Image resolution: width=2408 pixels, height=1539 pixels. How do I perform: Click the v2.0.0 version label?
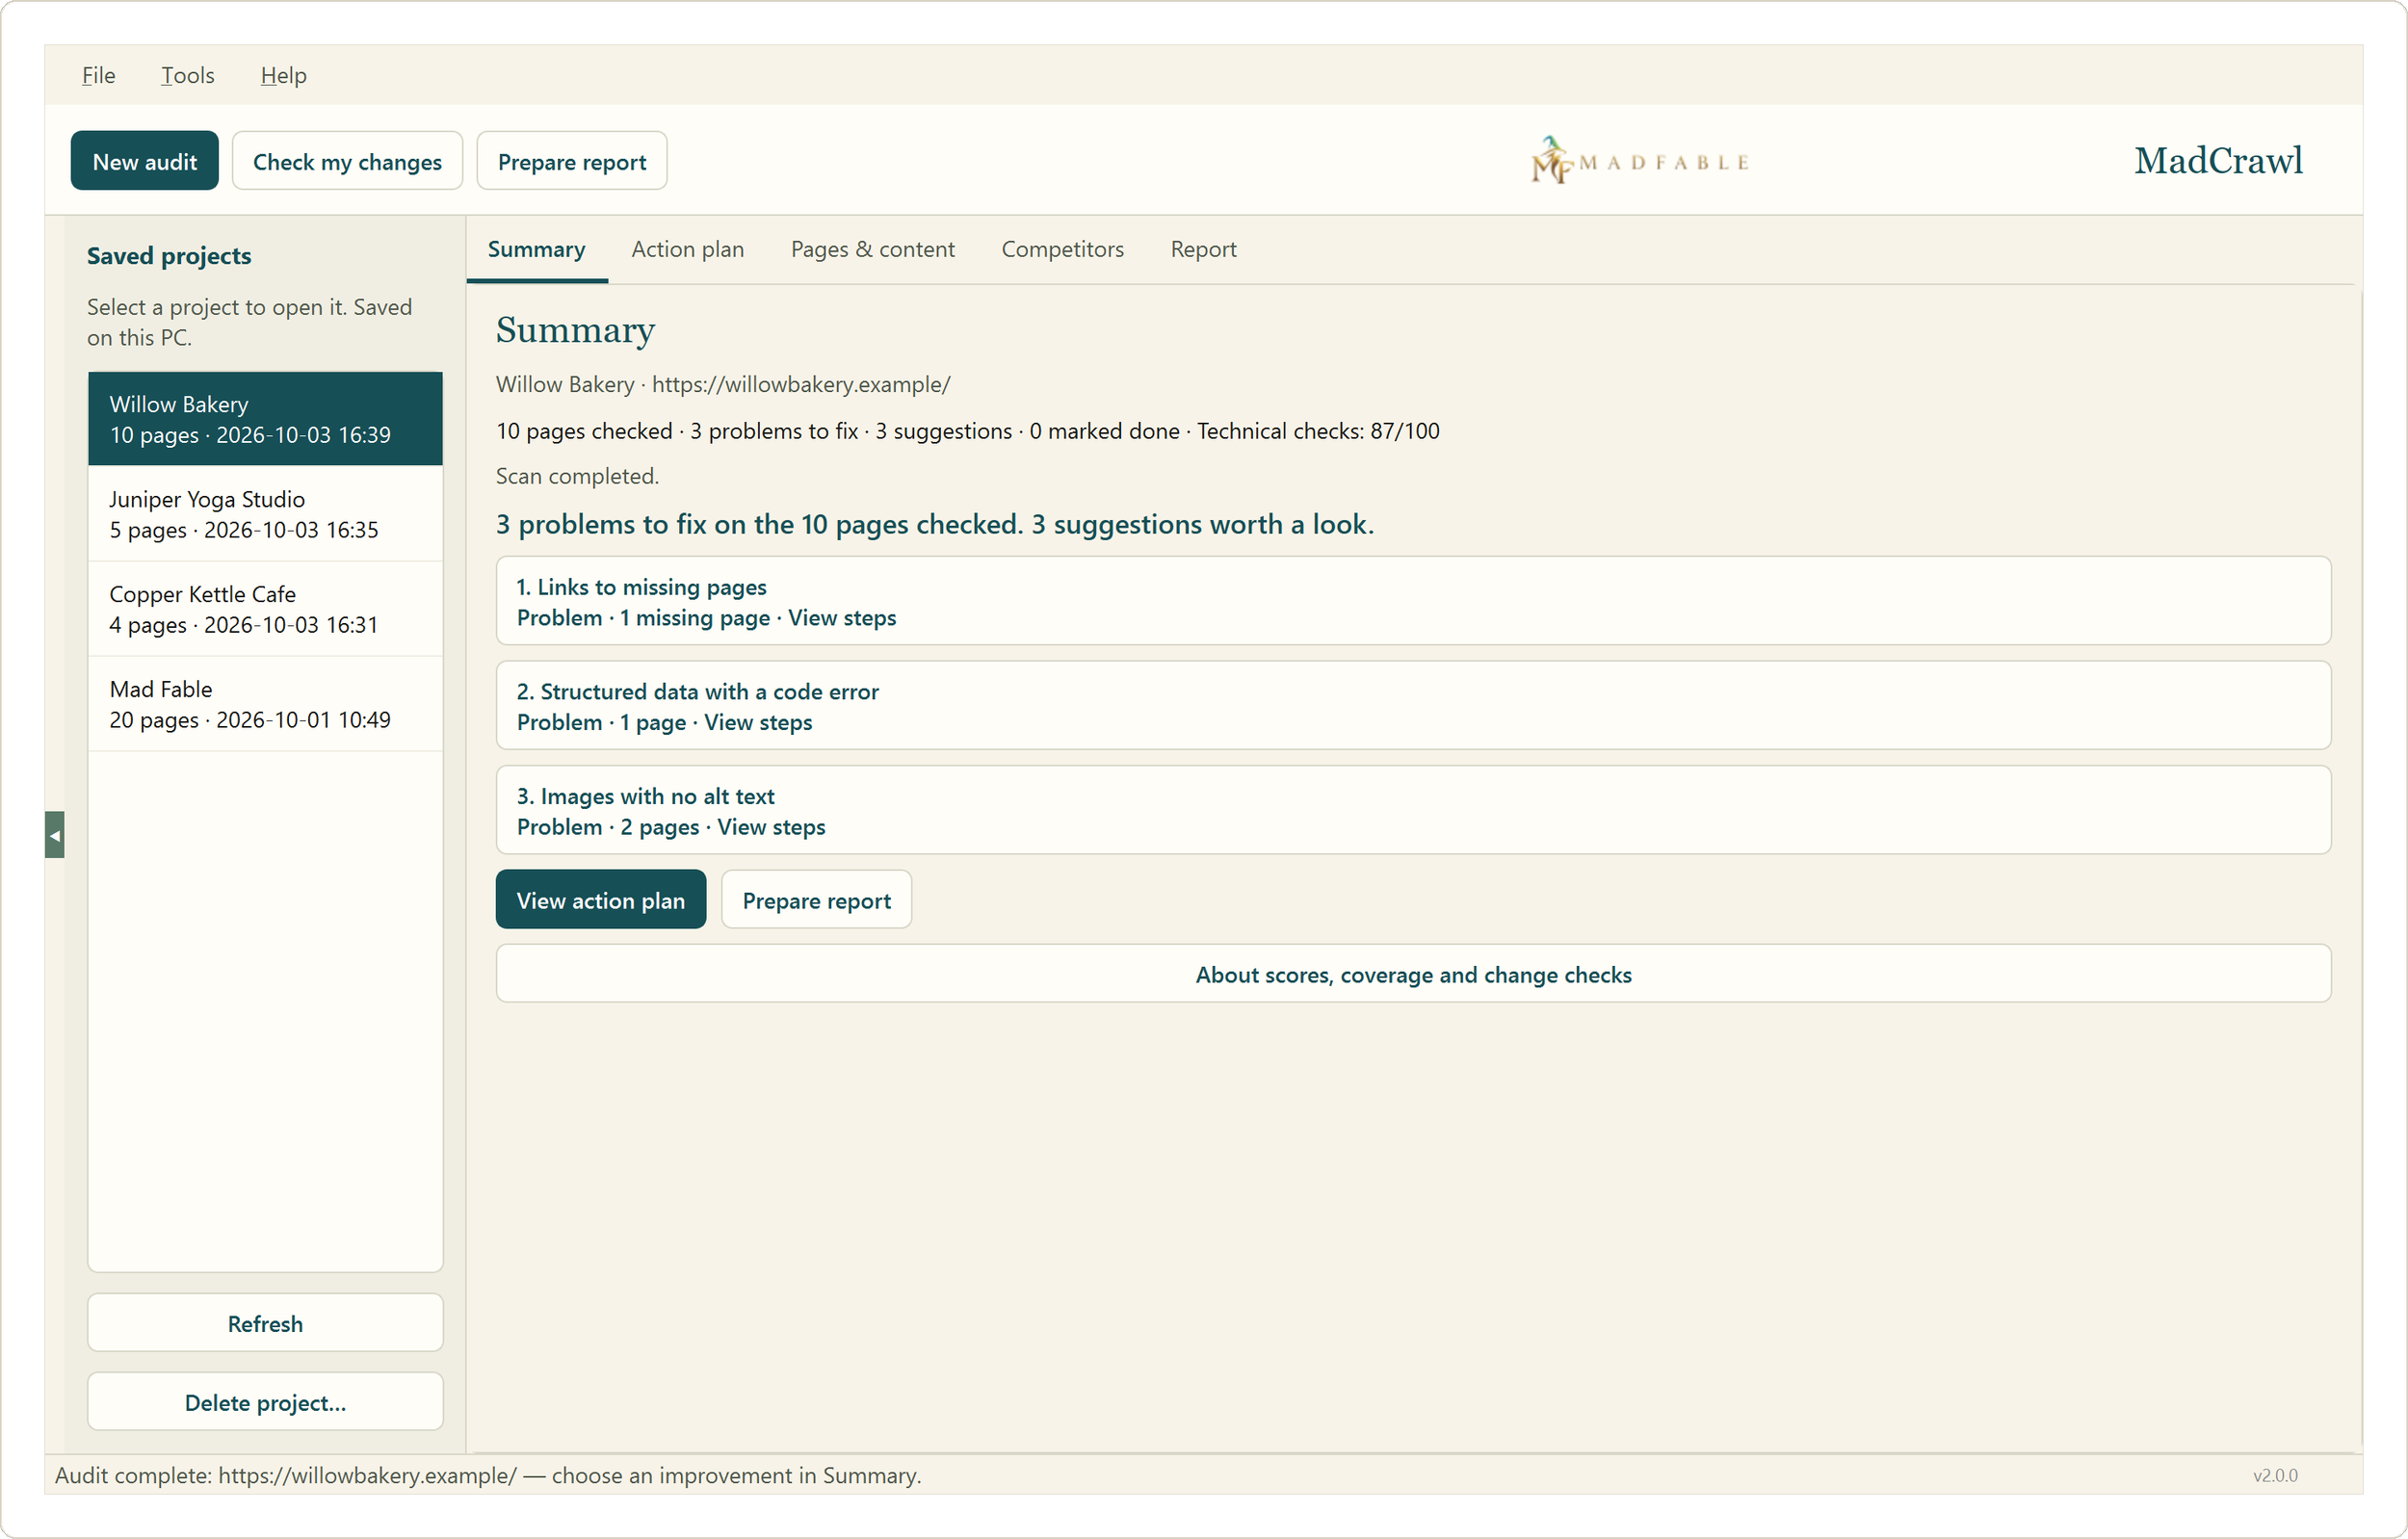(x=2275, y=1475)
